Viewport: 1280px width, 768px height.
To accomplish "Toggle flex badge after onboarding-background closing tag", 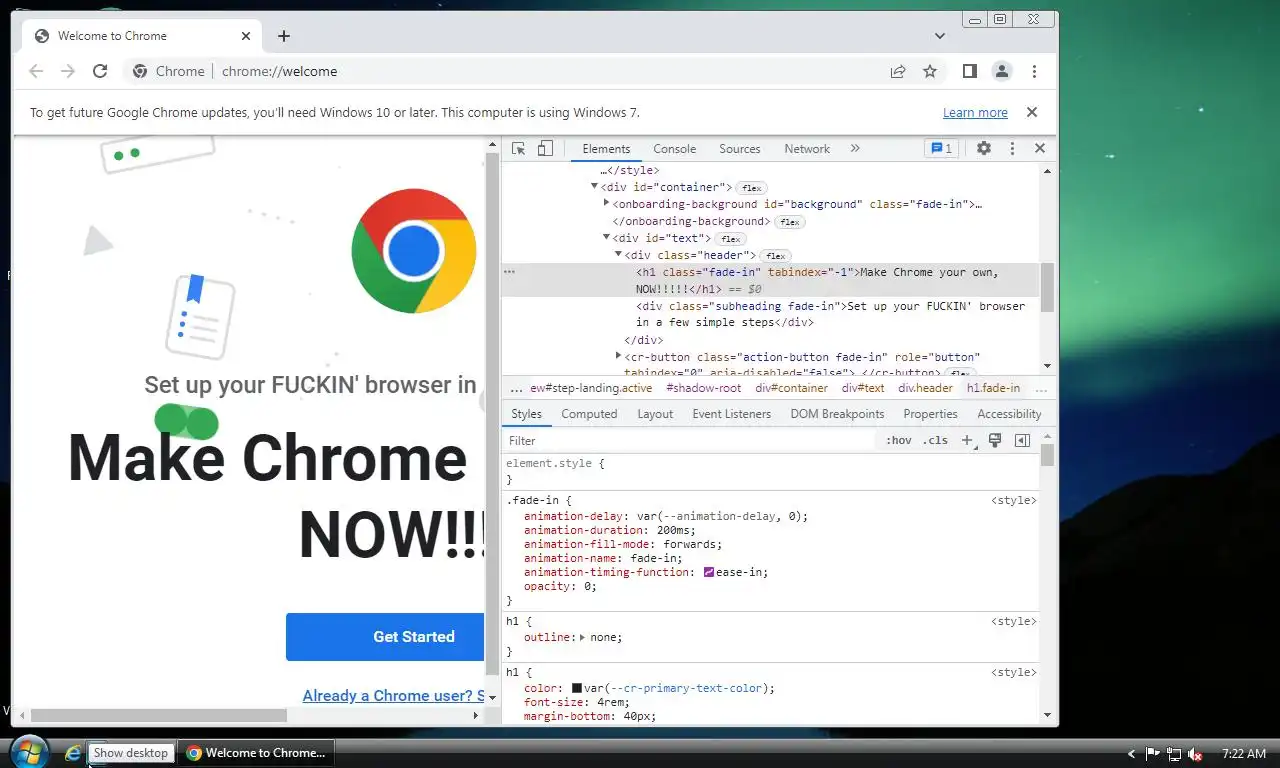I will click(789, 222).
